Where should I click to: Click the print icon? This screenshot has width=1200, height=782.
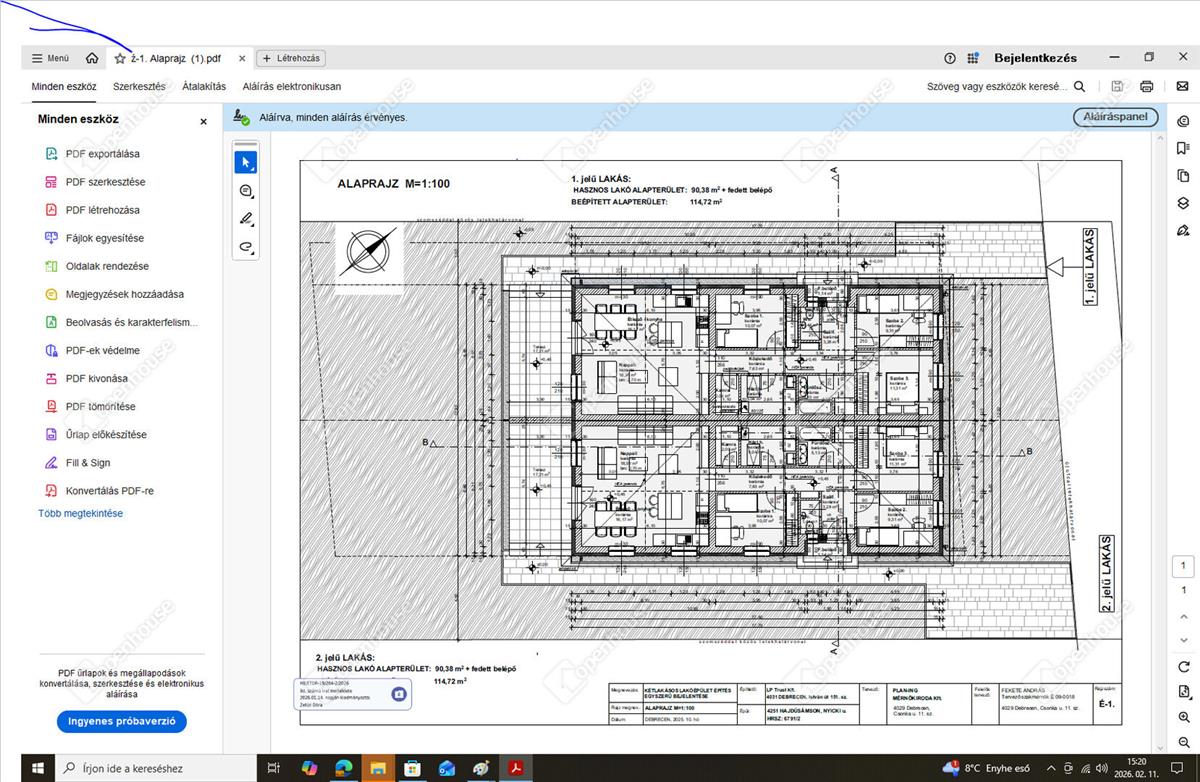pos(1146,87)
